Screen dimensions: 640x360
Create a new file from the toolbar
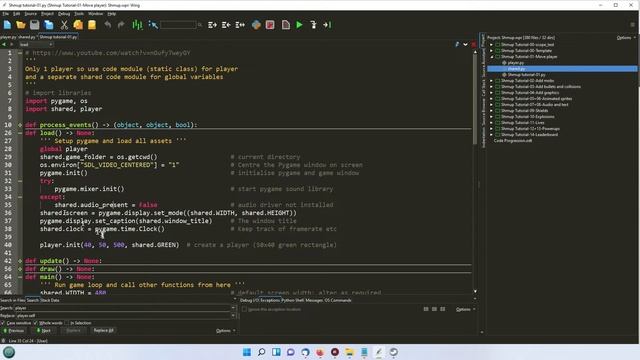7,25
